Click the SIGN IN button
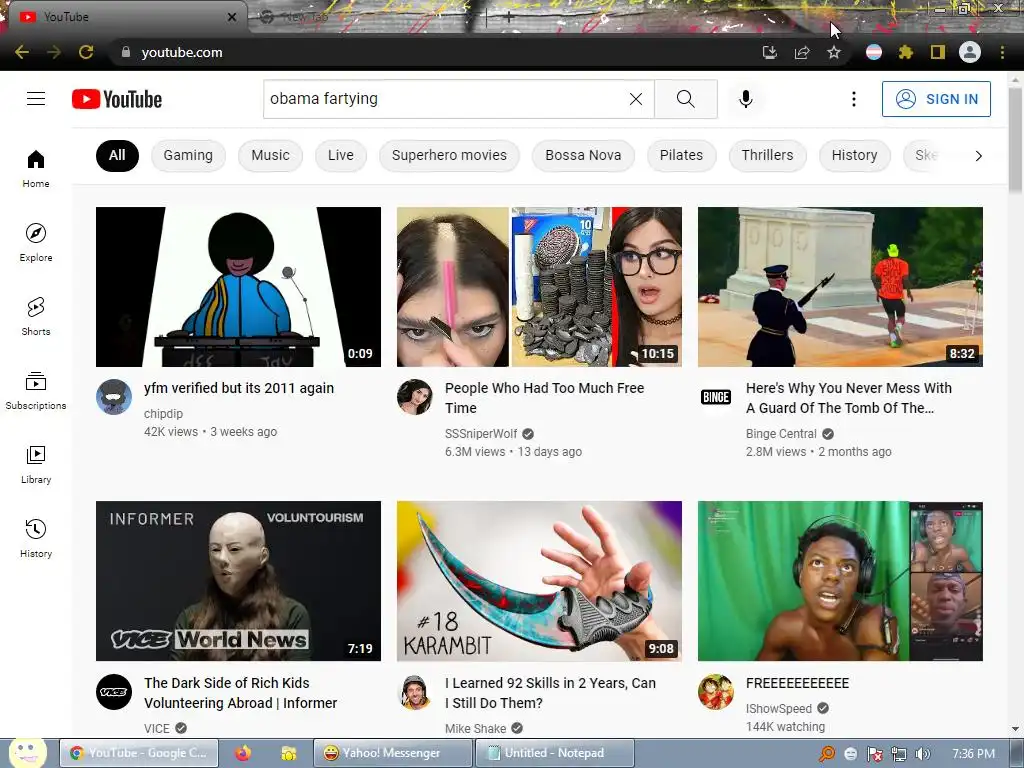The height and width of the screenshot is (768, 1024). pyautogui.click(x=936, y=99)
